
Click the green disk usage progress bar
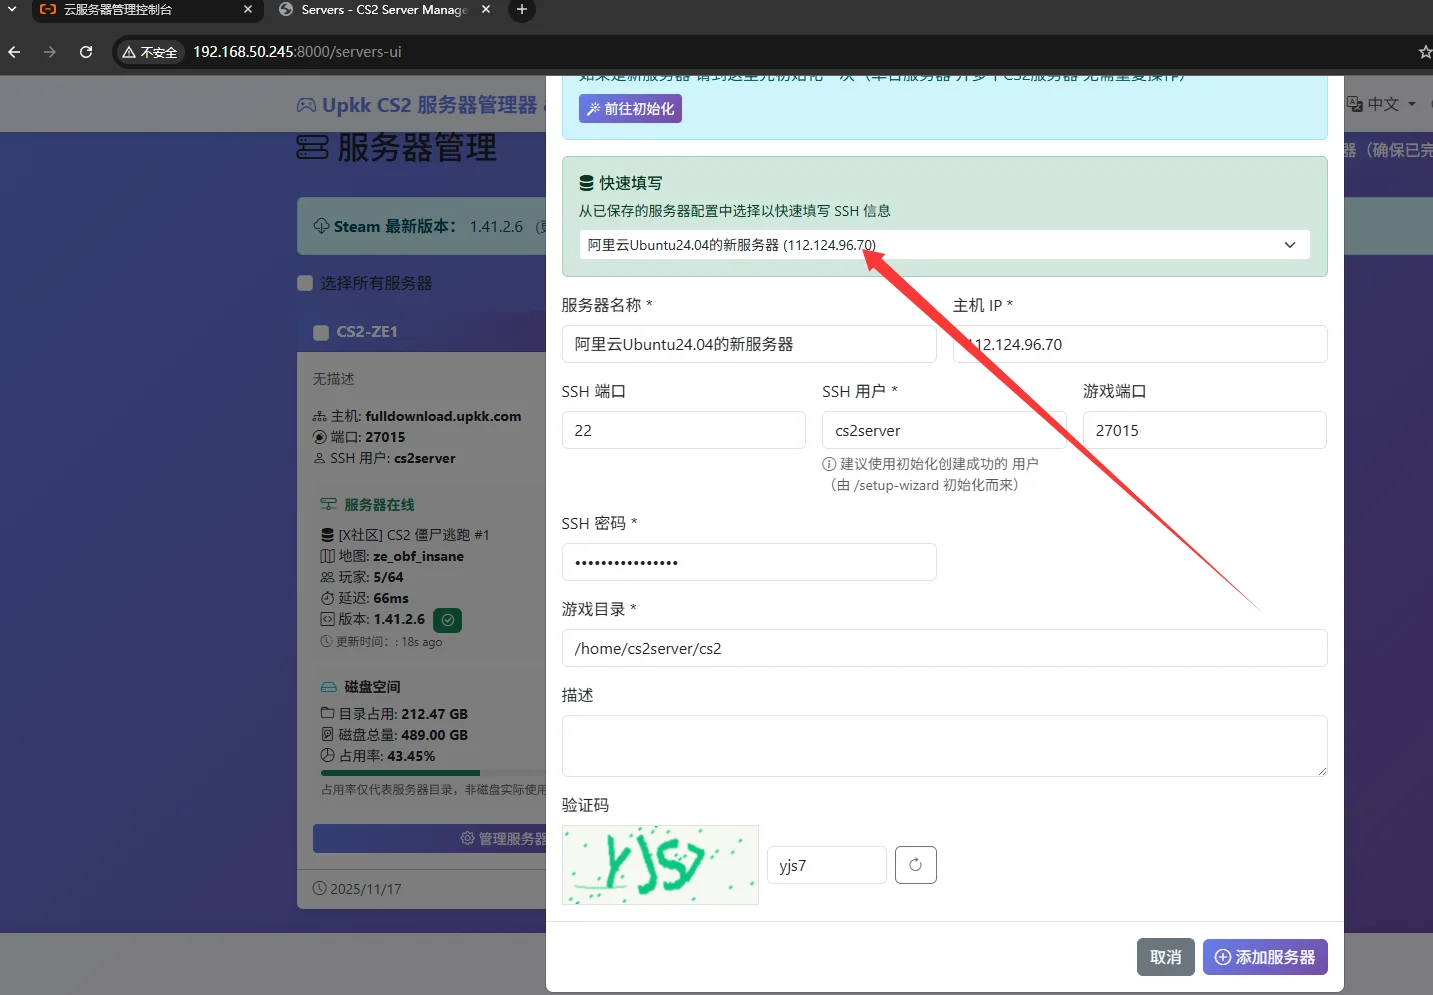(x=400, y=772)
